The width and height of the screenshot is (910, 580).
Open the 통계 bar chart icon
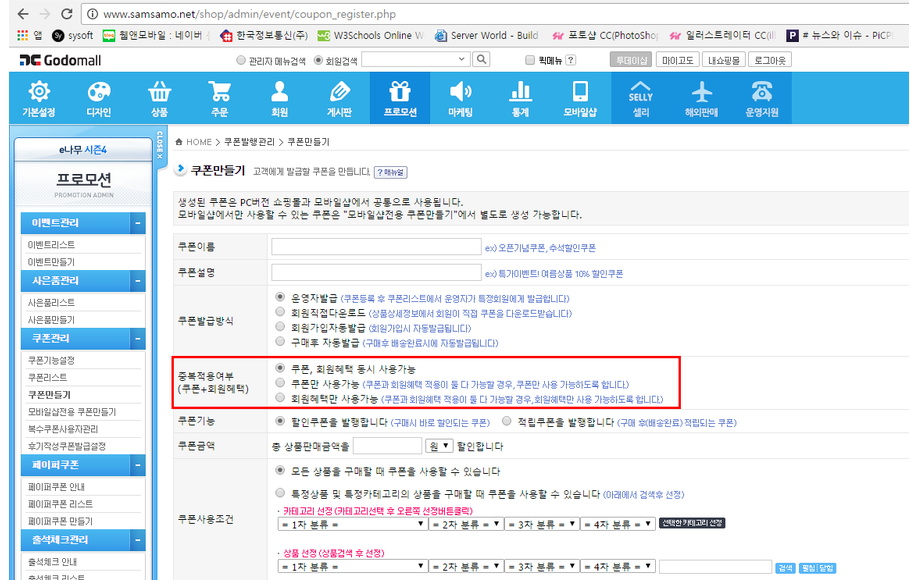pos(520,92)
